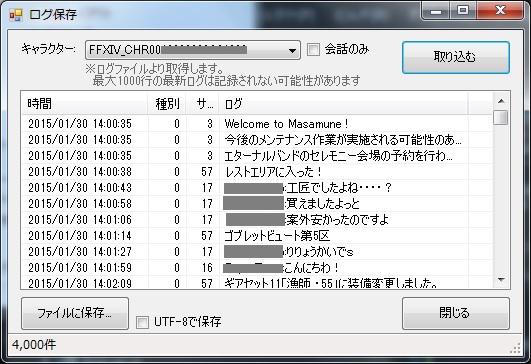
Task: Click the ログ column header
Action: pos(343,104)
